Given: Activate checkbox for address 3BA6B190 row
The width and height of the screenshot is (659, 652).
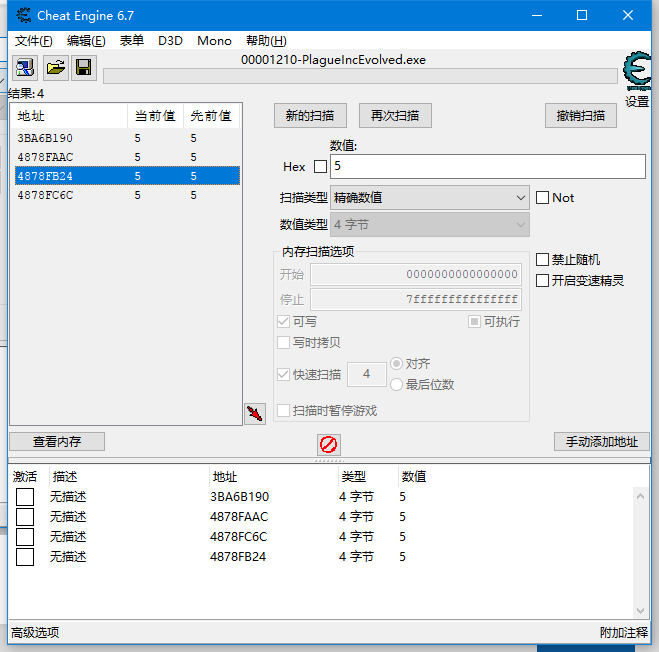Looking at the screenshot, I should tap(25, 497).
